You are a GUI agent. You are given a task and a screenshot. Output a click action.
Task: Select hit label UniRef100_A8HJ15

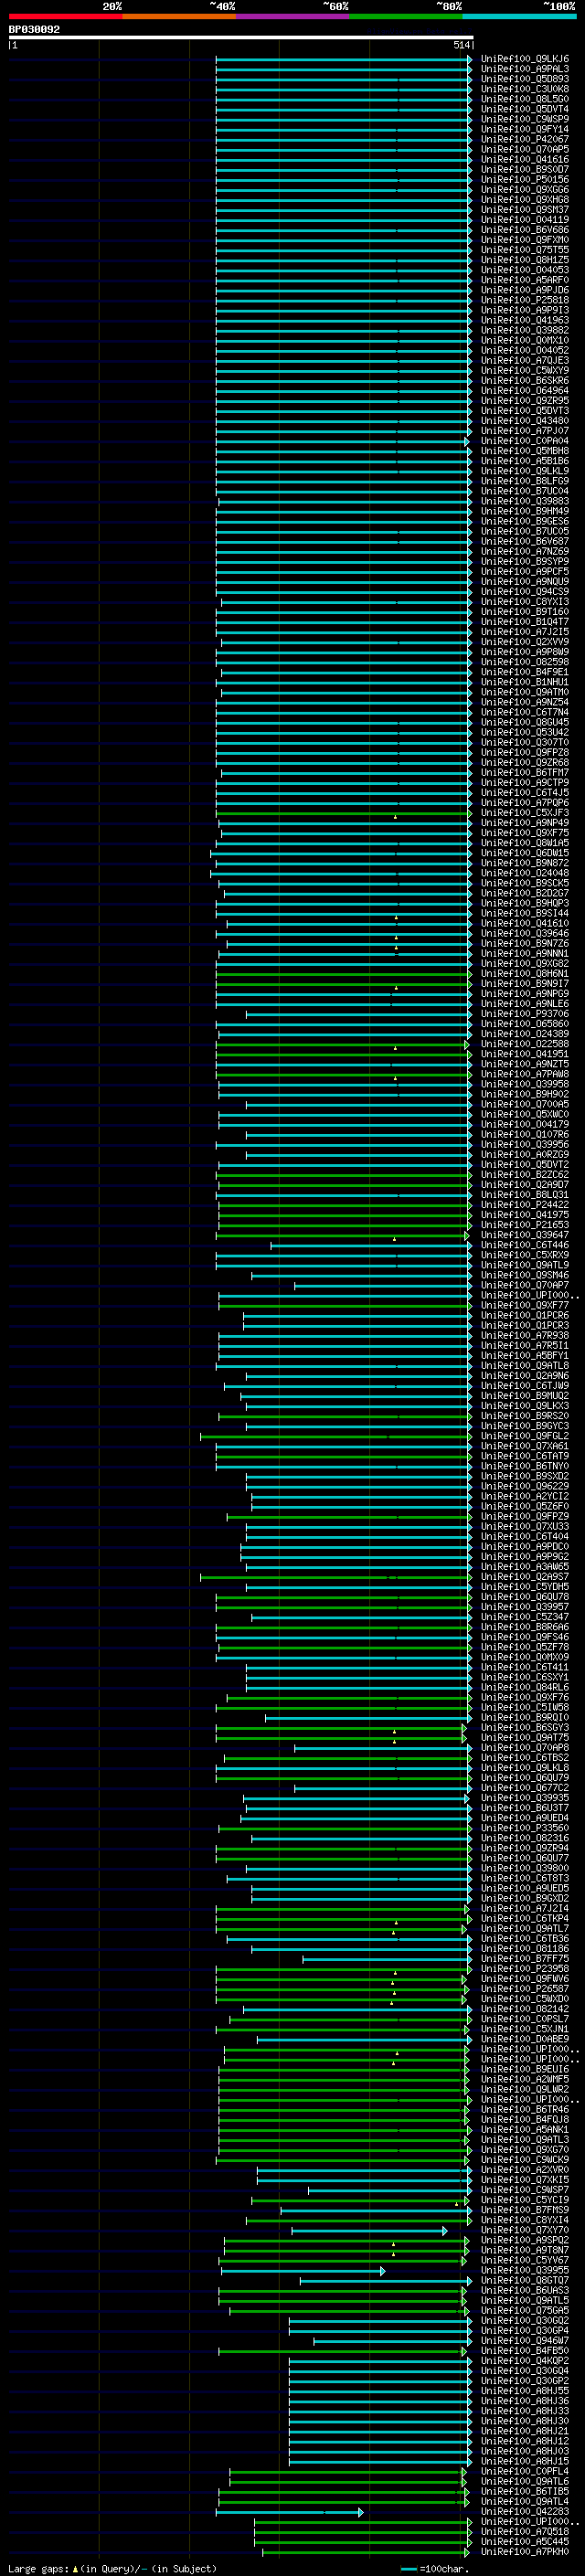pos(525,2461)
